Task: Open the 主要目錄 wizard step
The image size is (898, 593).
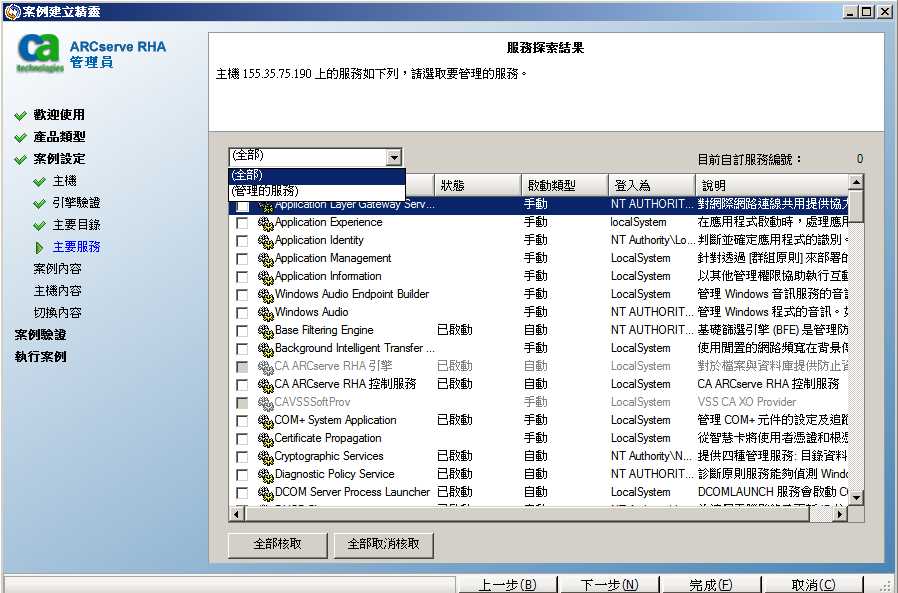Action: 76,225
